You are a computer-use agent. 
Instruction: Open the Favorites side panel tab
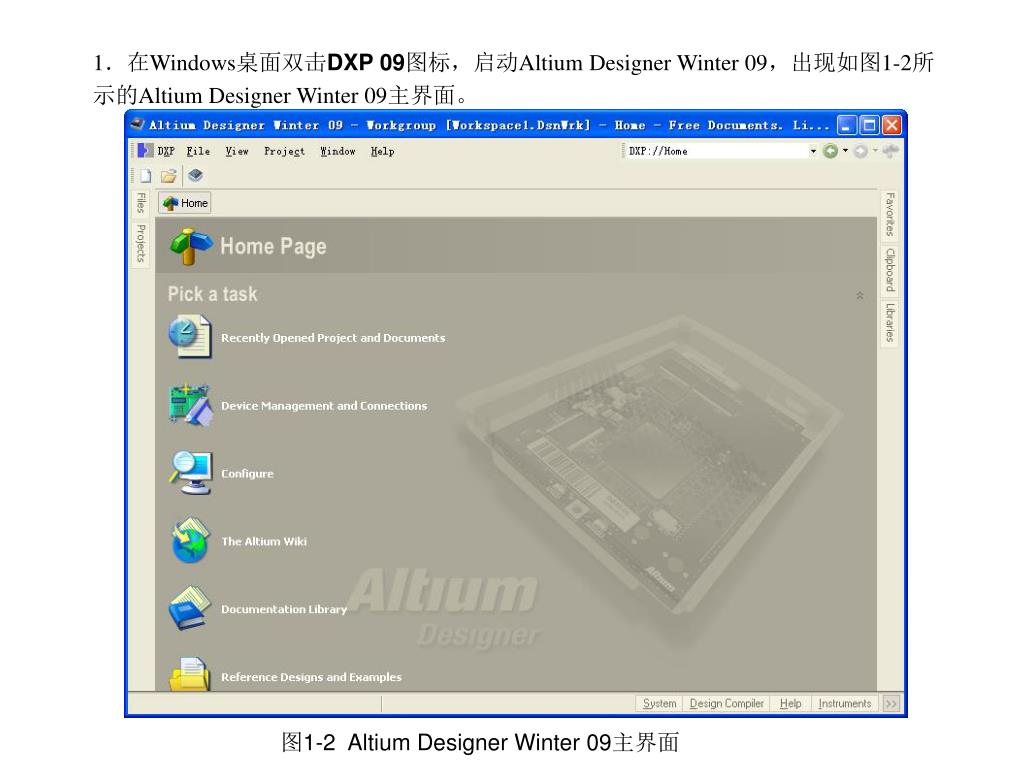click(x=889, y=215)
